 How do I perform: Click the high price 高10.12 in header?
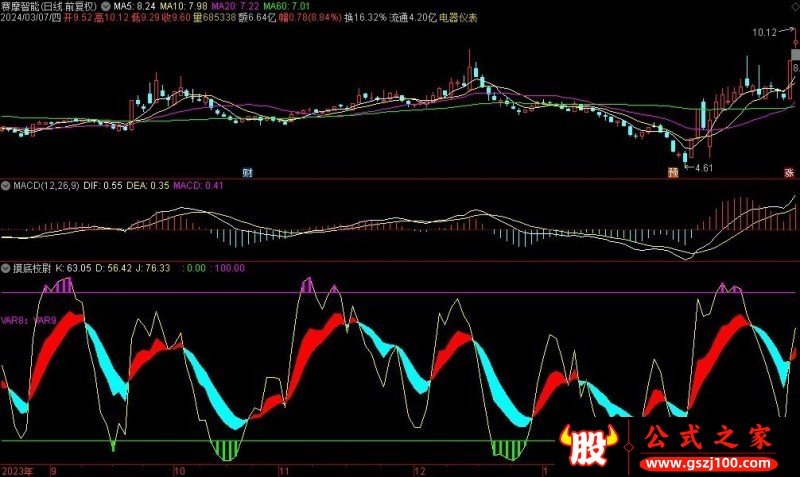111,18
